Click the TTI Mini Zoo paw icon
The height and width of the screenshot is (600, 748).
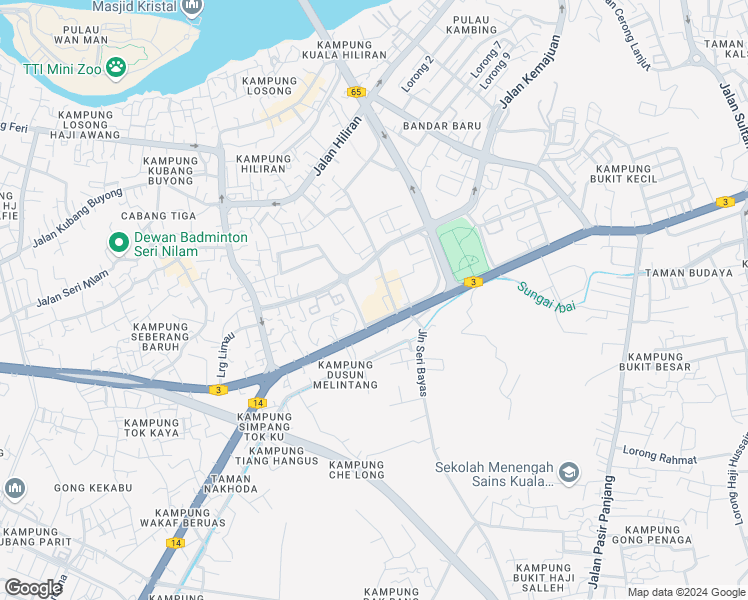[x=116, y=68]
